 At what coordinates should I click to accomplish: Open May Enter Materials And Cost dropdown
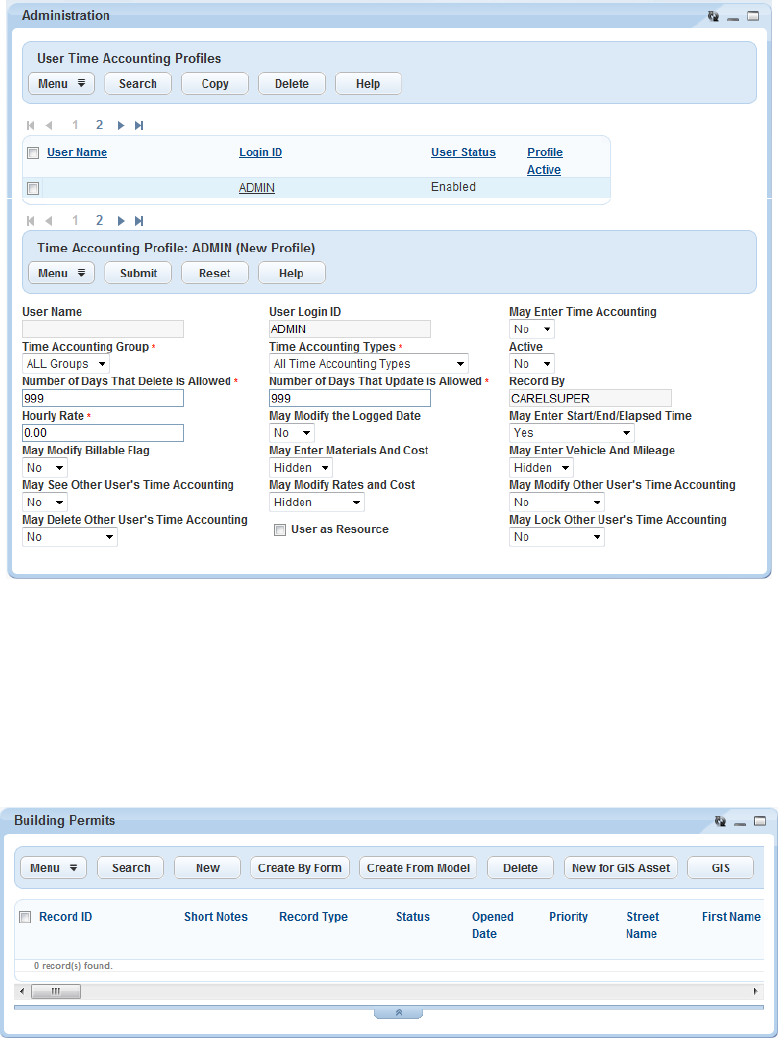pyautogui.click(x=301, y=467)
